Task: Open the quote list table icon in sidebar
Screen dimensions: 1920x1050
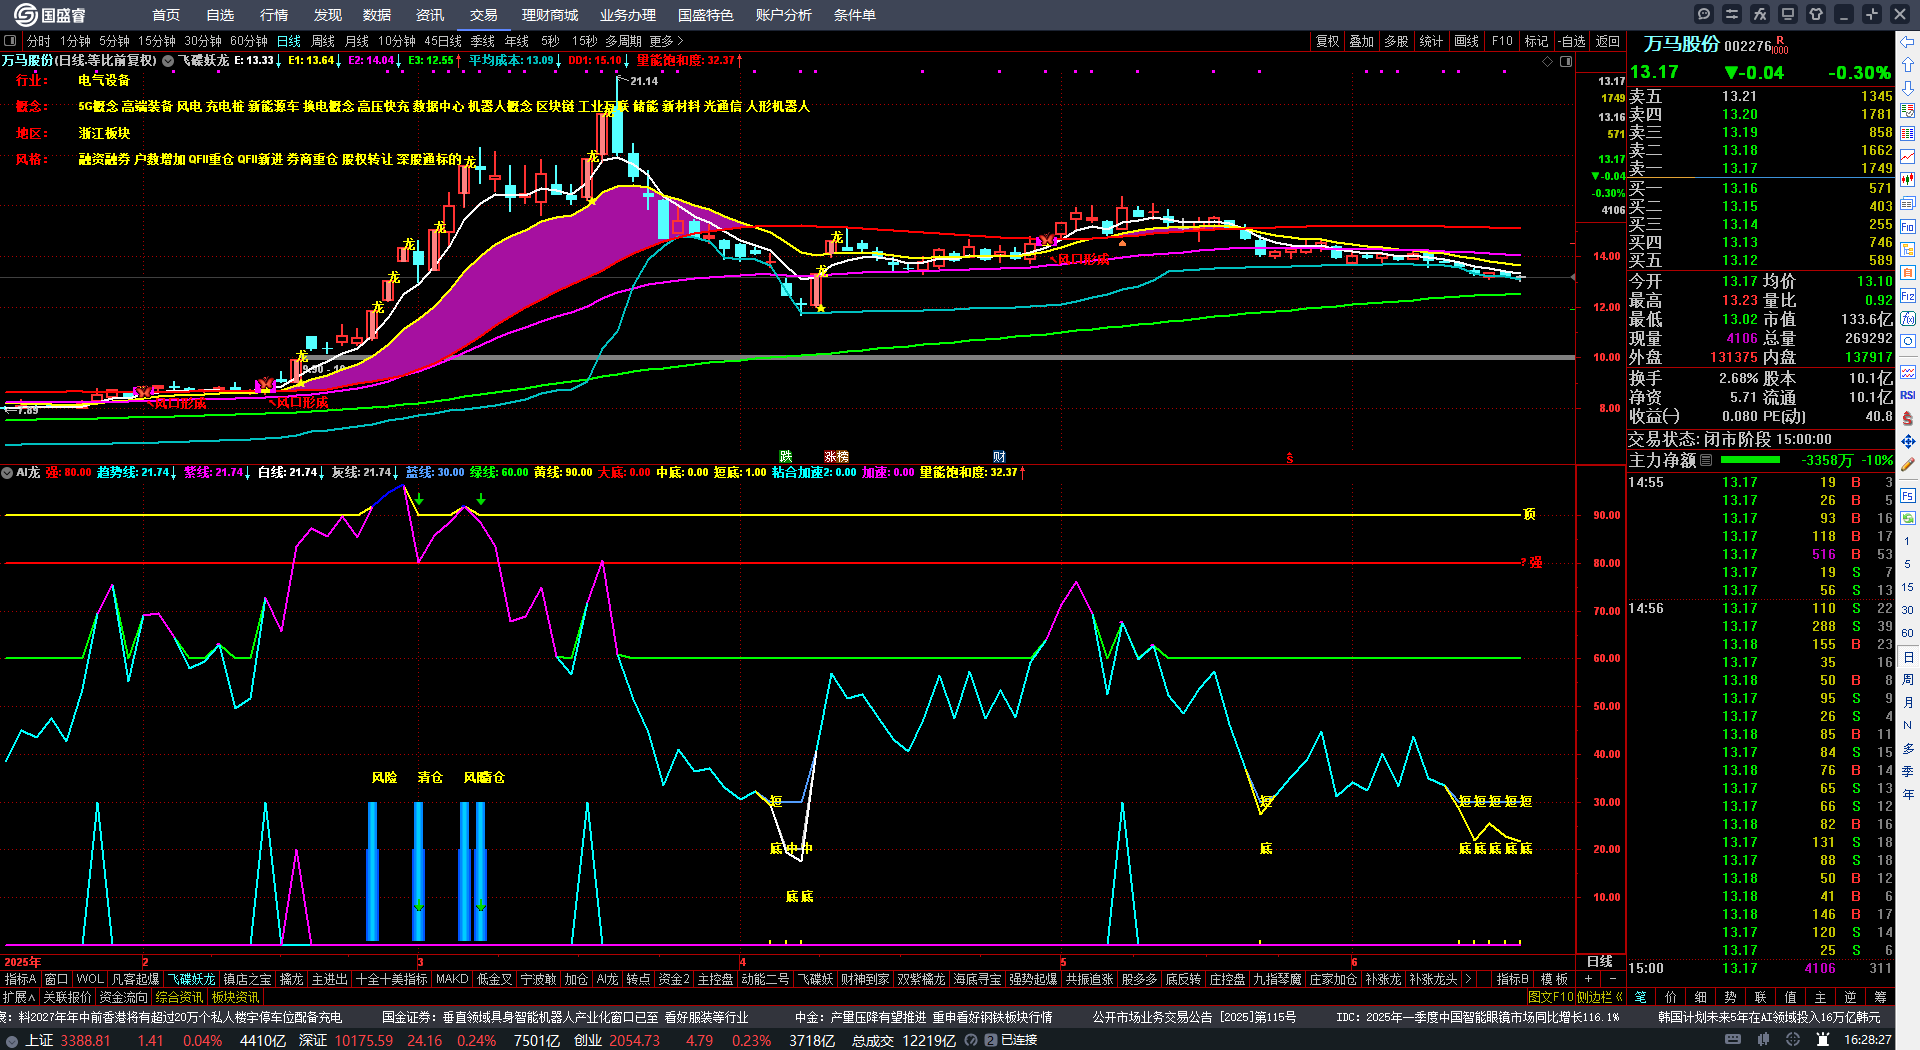Action: pos(1908,134)
